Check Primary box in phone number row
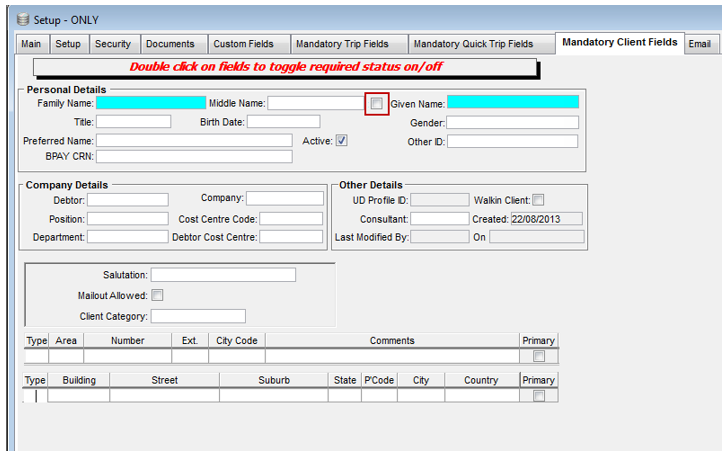 [539, 356]
